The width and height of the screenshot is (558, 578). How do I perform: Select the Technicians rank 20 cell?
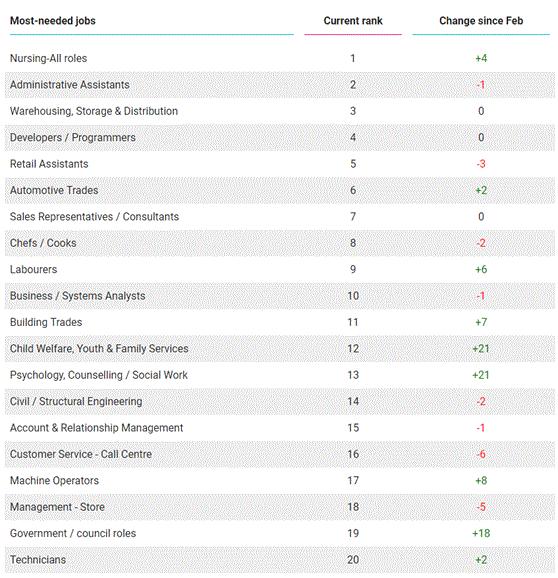pyautogui.click(x=353, y=560)
